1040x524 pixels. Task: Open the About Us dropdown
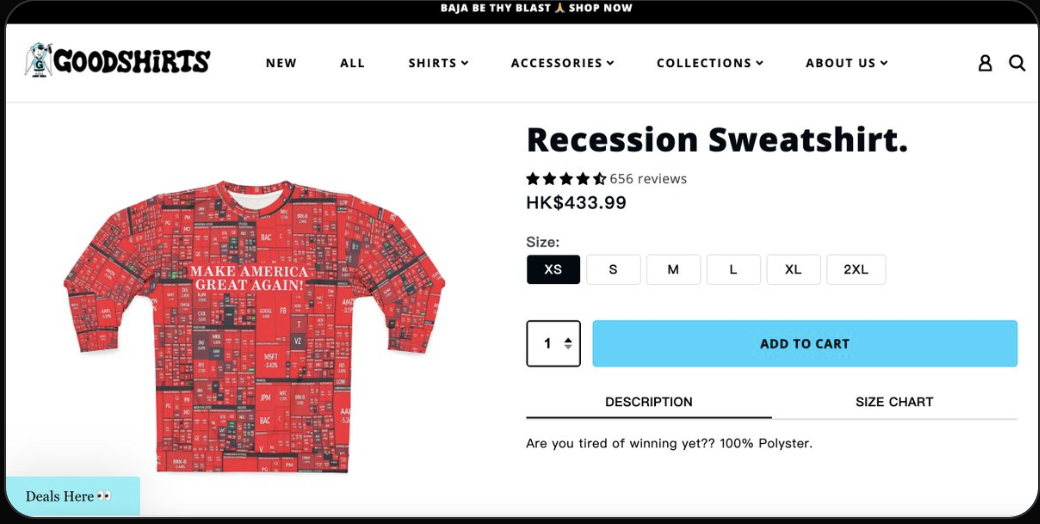[846, 63]
